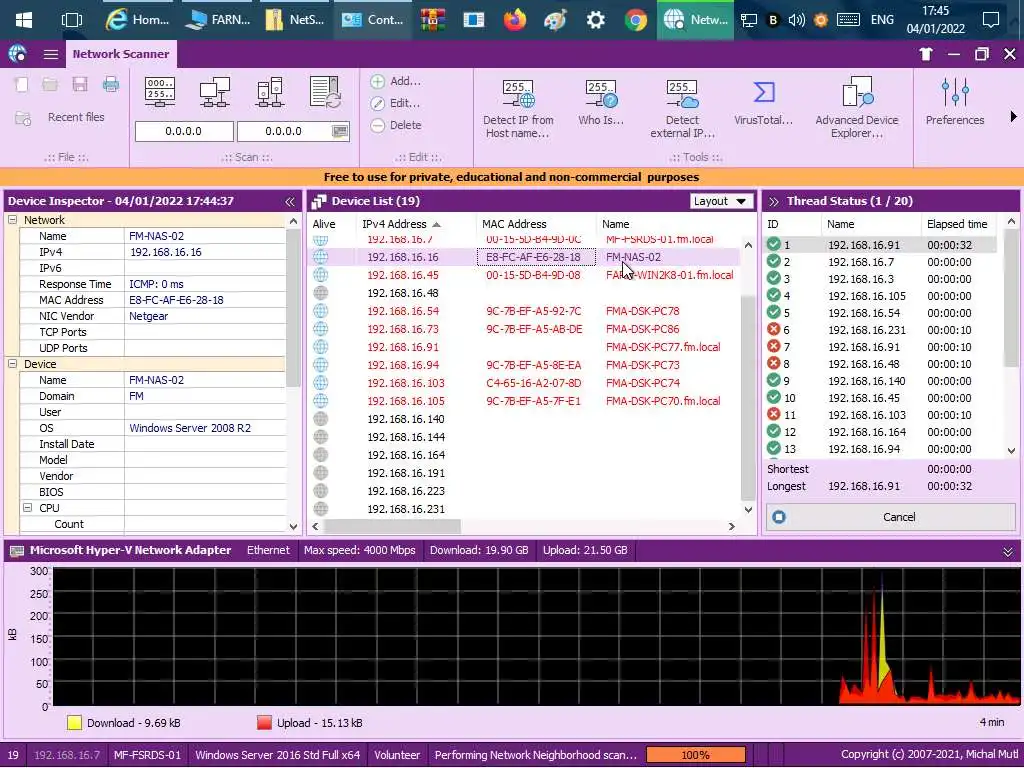Open Chrome from the taskbar
The width and height of the screenshot is (1024, 768).
click(635, 20)
